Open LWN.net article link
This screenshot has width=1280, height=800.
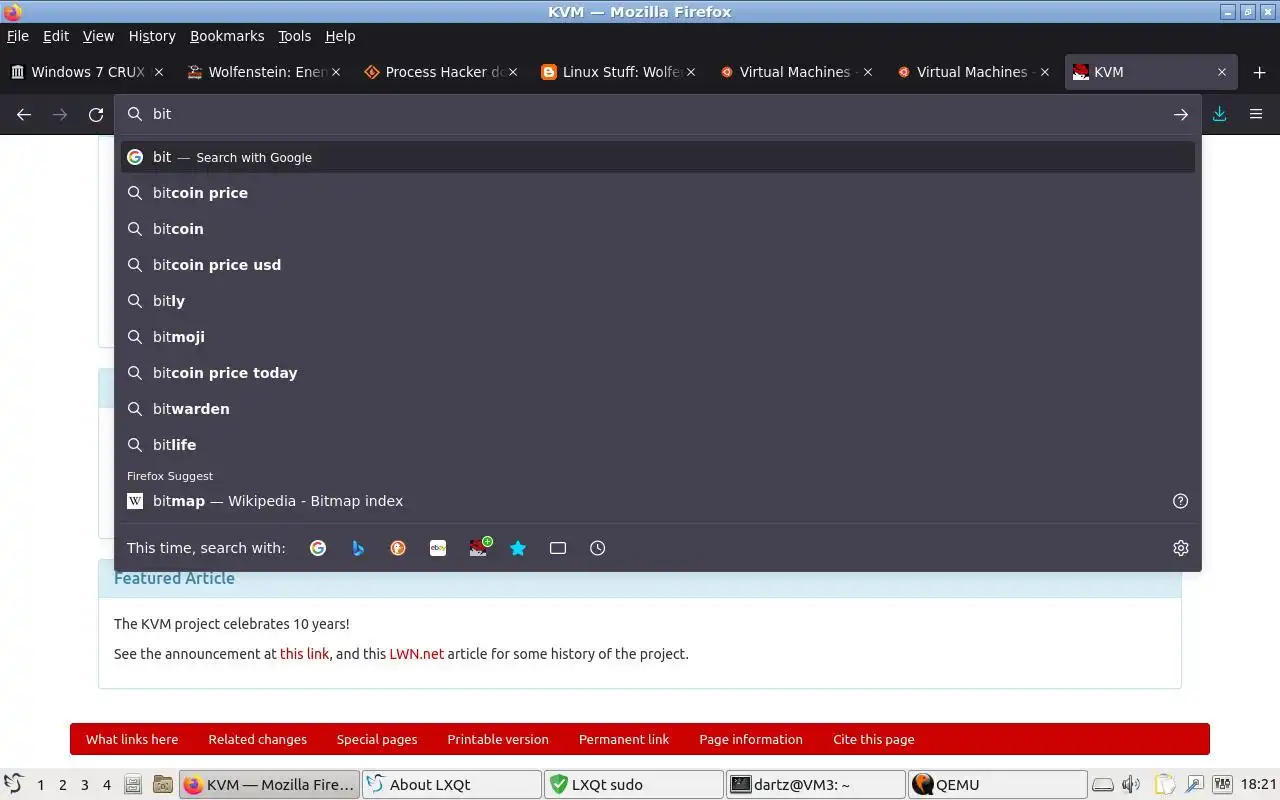click(417, 654)
